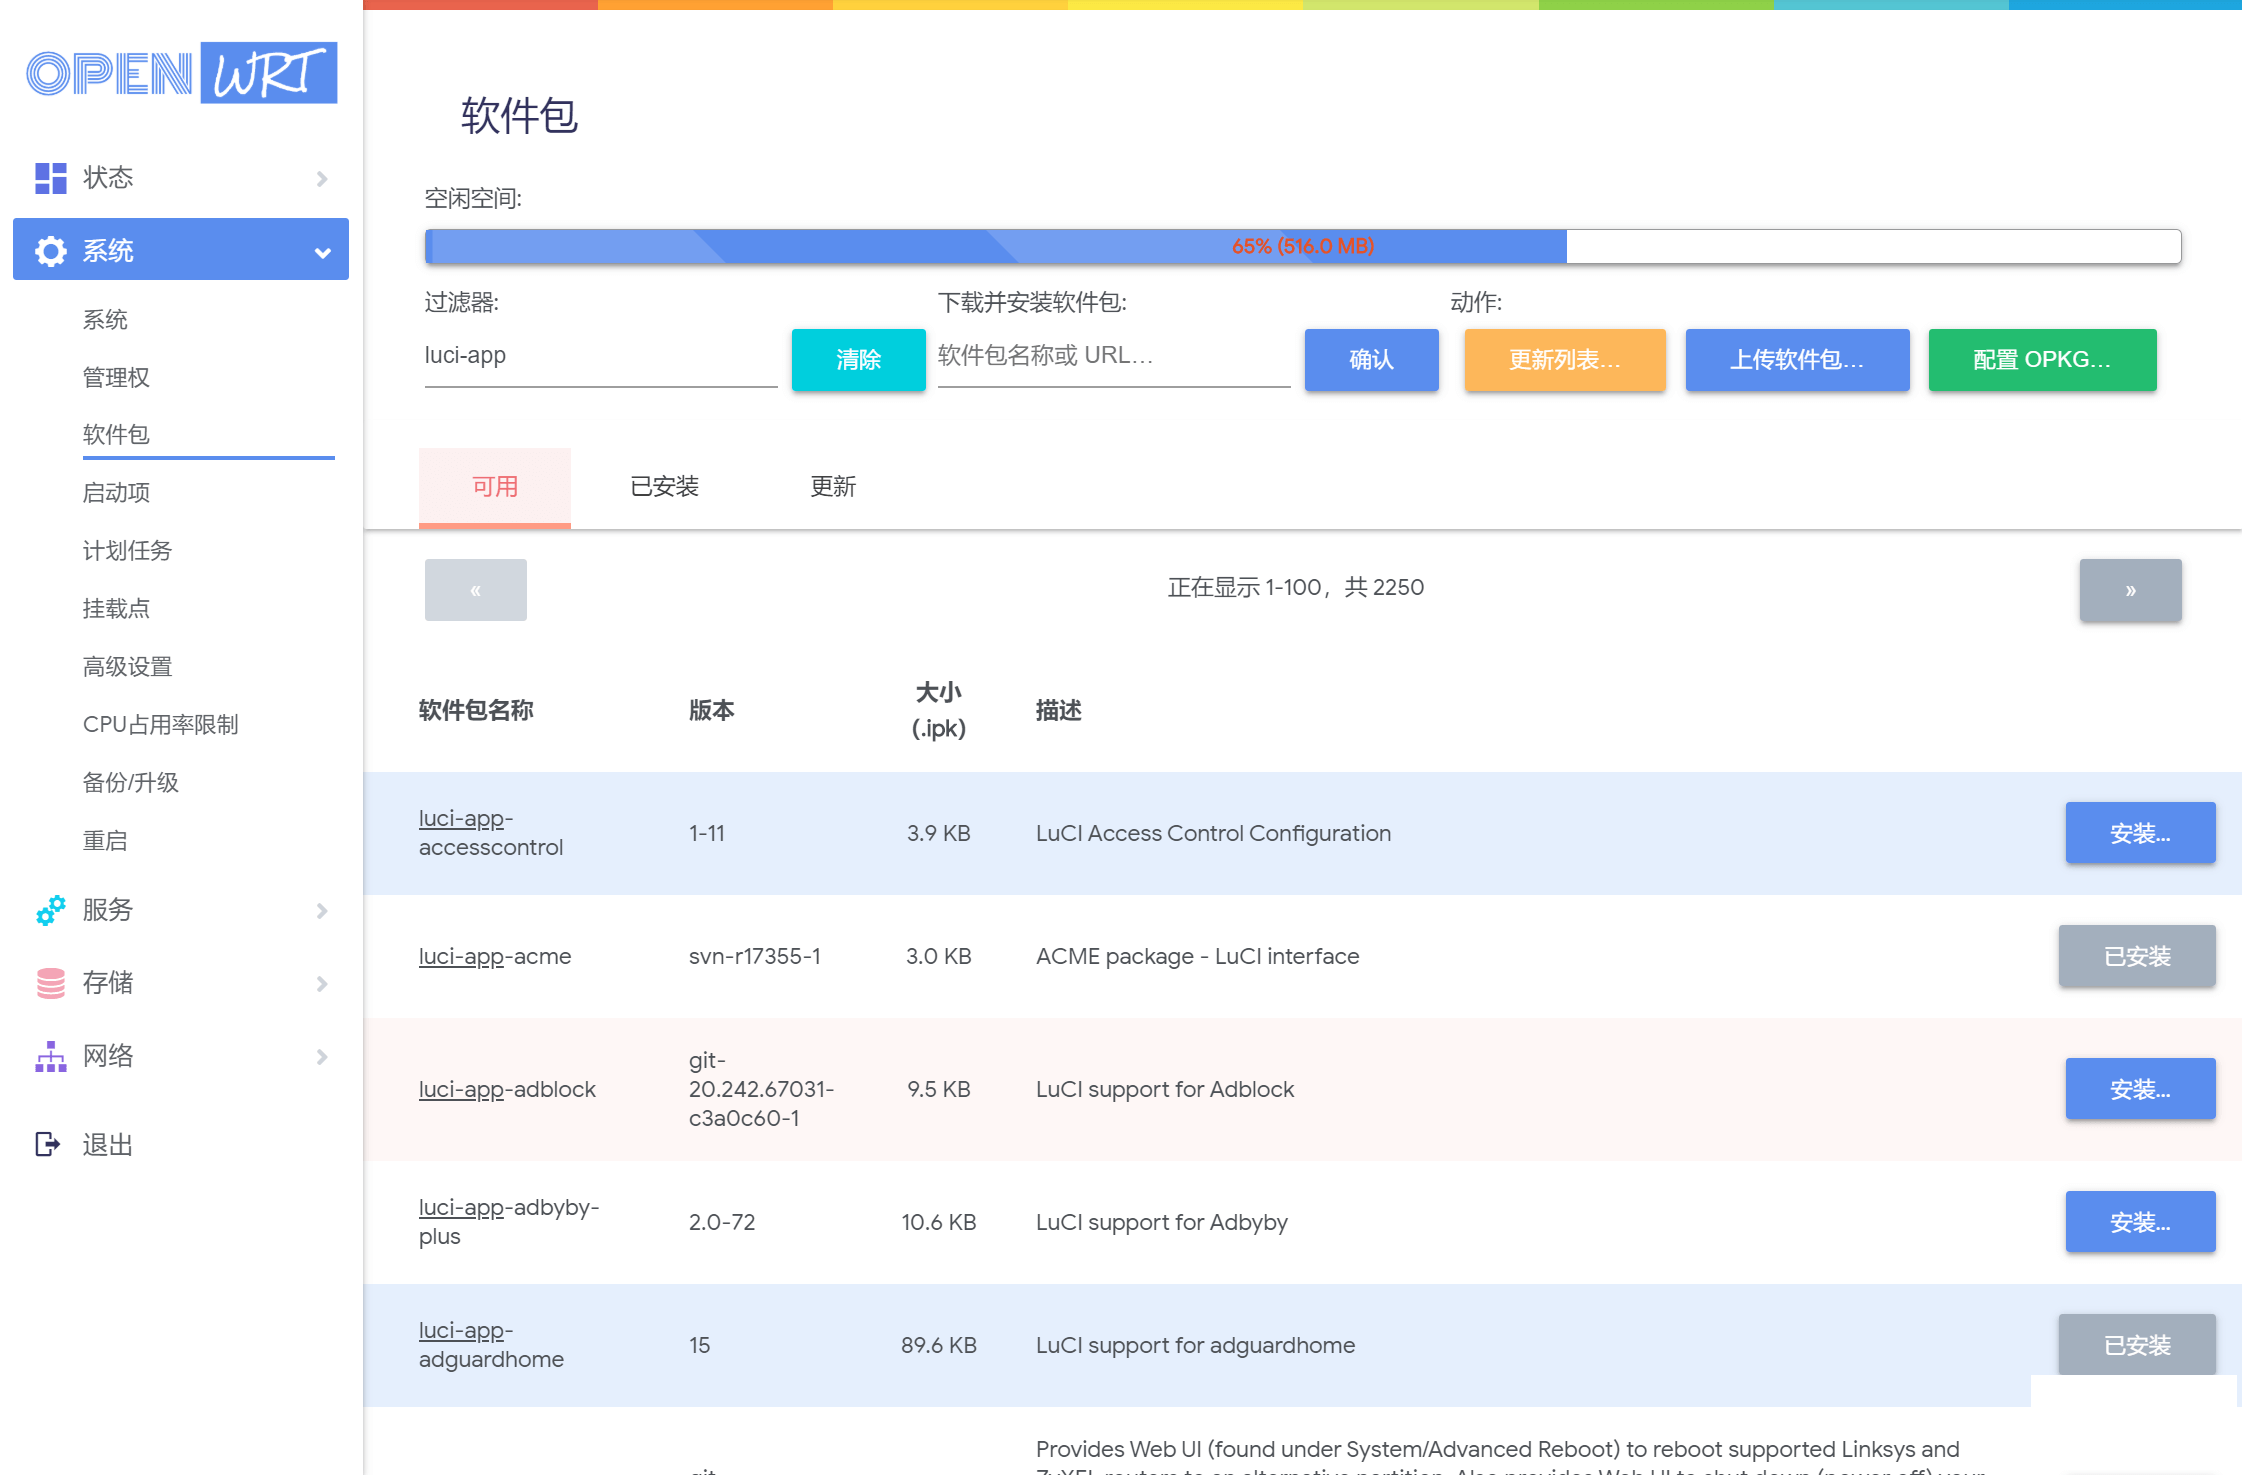2242x1475 pixels.
Task: Click the 大小 (.ipk) column header
Action: (939, 711)
